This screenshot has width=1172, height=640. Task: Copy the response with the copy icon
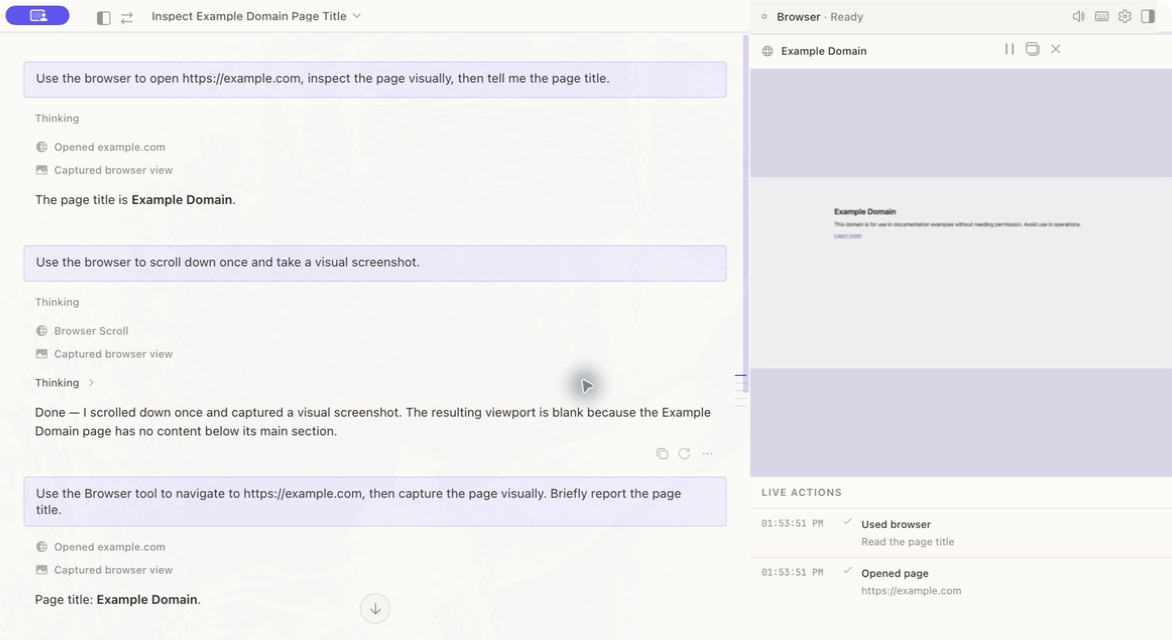click(x=662, y=453)
